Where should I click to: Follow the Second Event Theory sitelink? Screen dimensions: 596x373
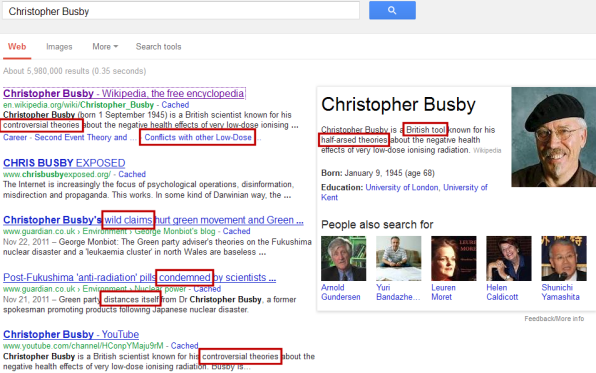pos(81,137)
